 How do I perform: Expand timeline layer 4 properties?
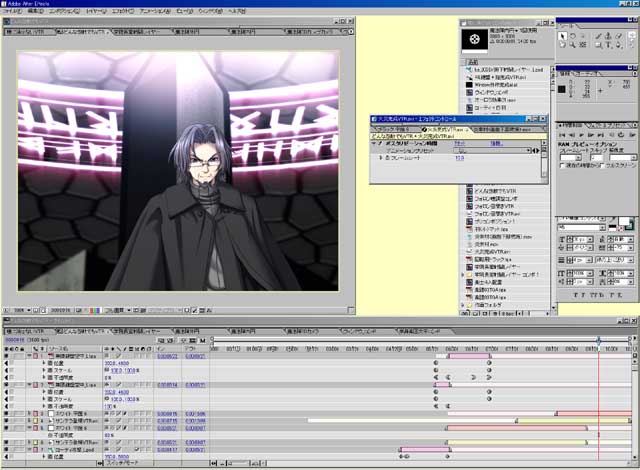29,421
